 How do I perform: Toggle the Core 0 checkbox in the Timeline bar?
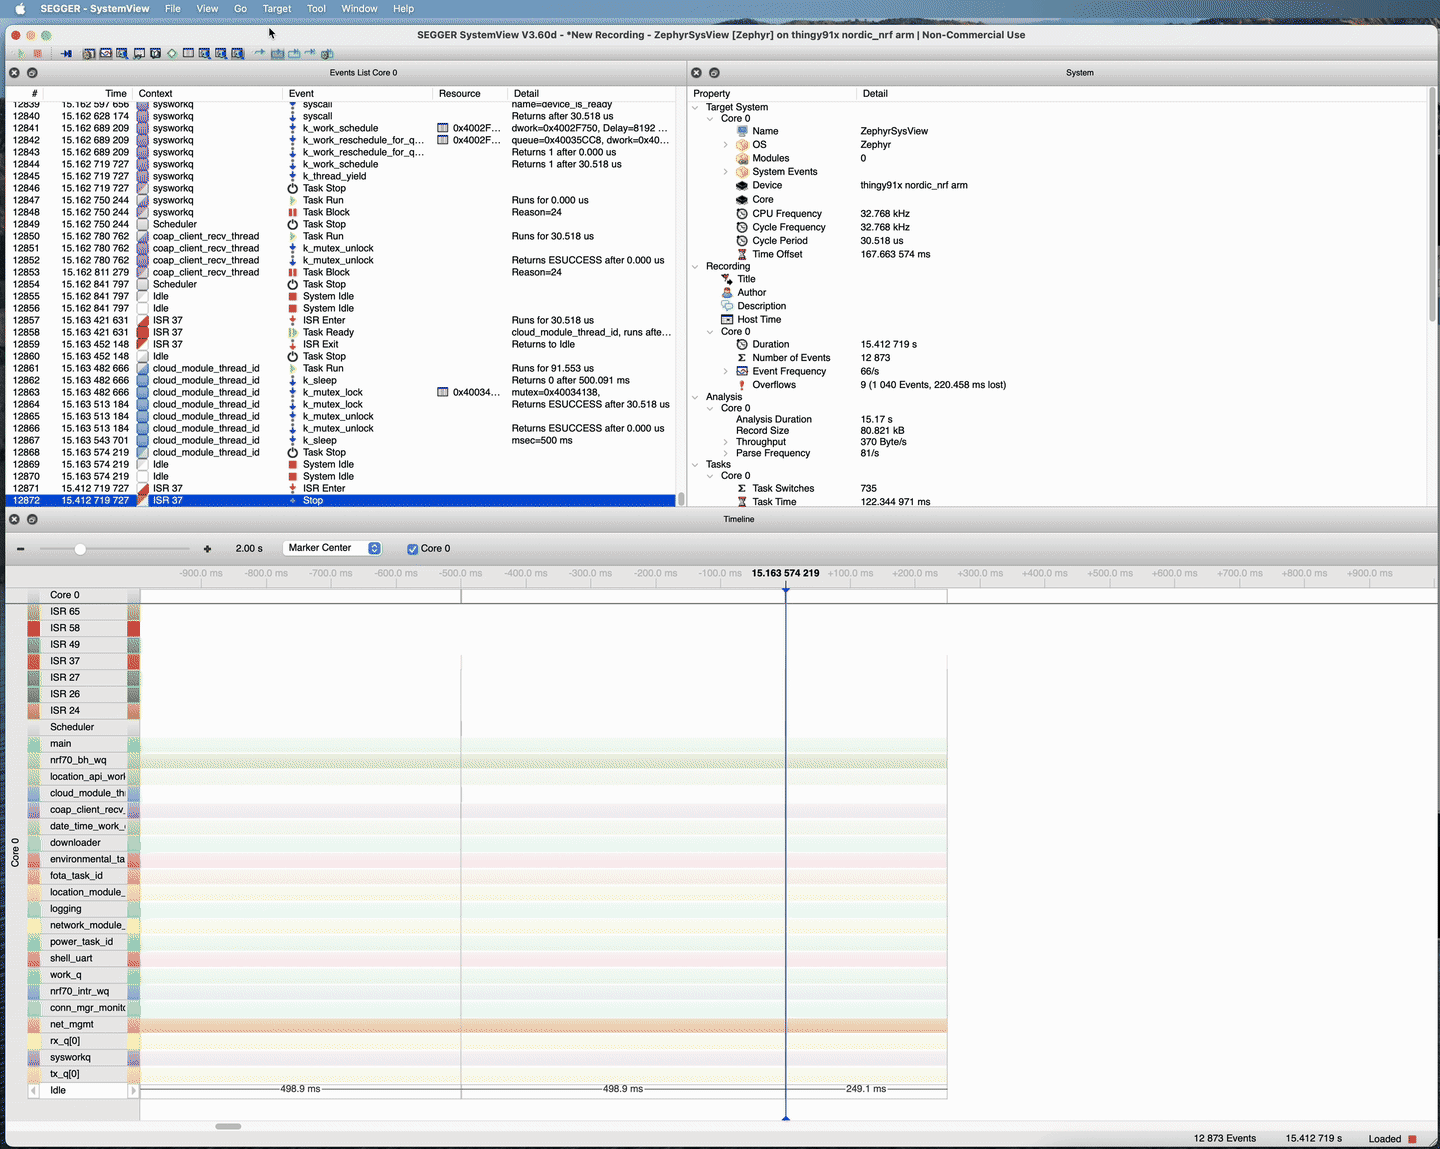tap(411, 548)
